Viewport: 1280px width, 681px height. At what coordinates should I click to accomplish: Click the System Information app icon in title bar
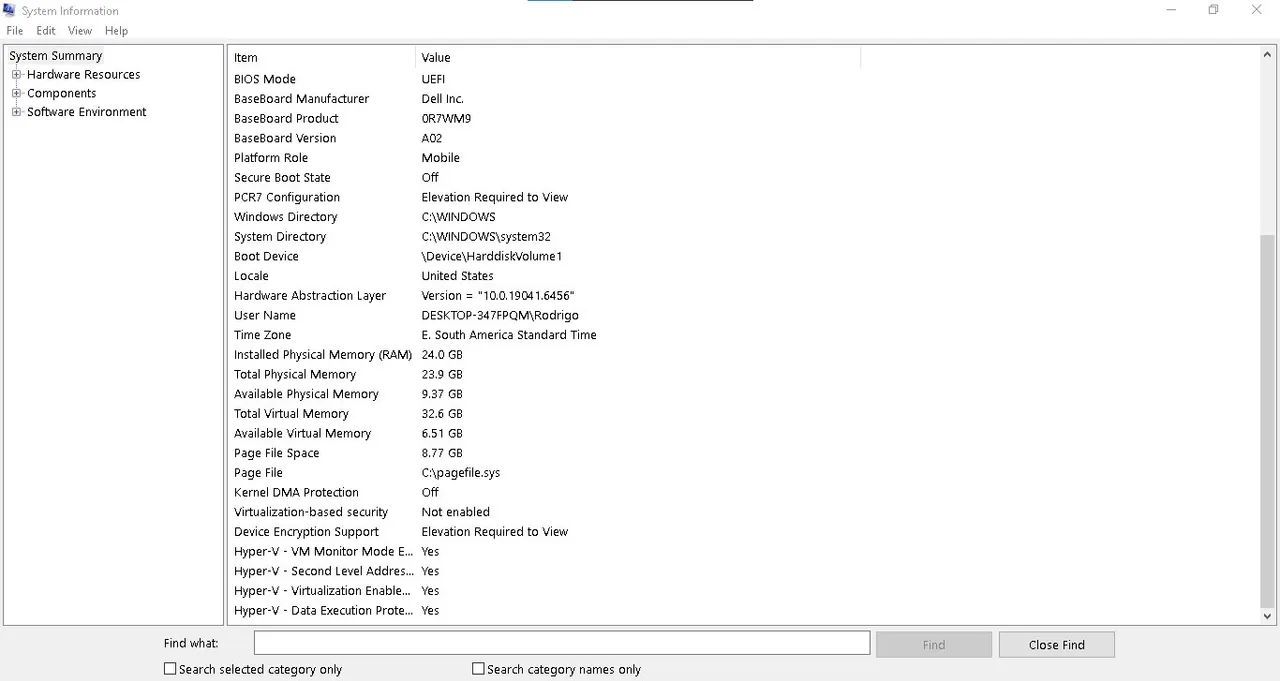10,11
